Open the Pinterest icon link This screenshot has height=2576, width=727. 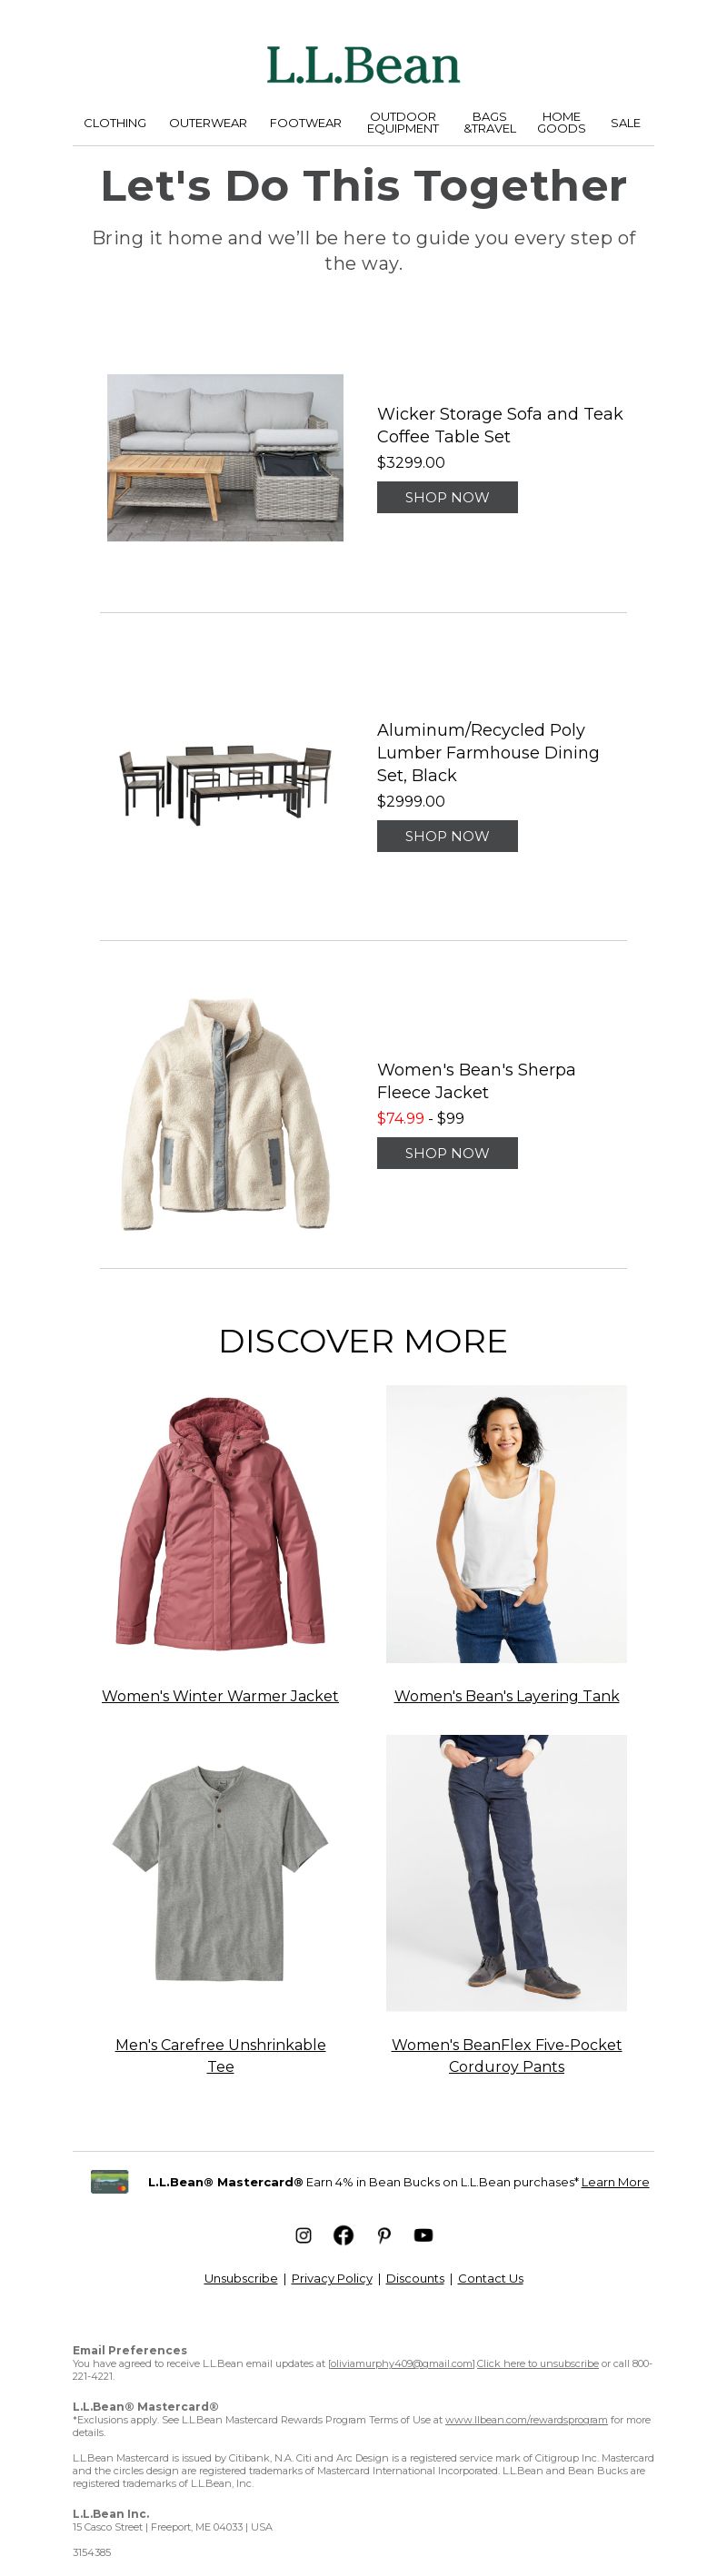coord(384,2235)
